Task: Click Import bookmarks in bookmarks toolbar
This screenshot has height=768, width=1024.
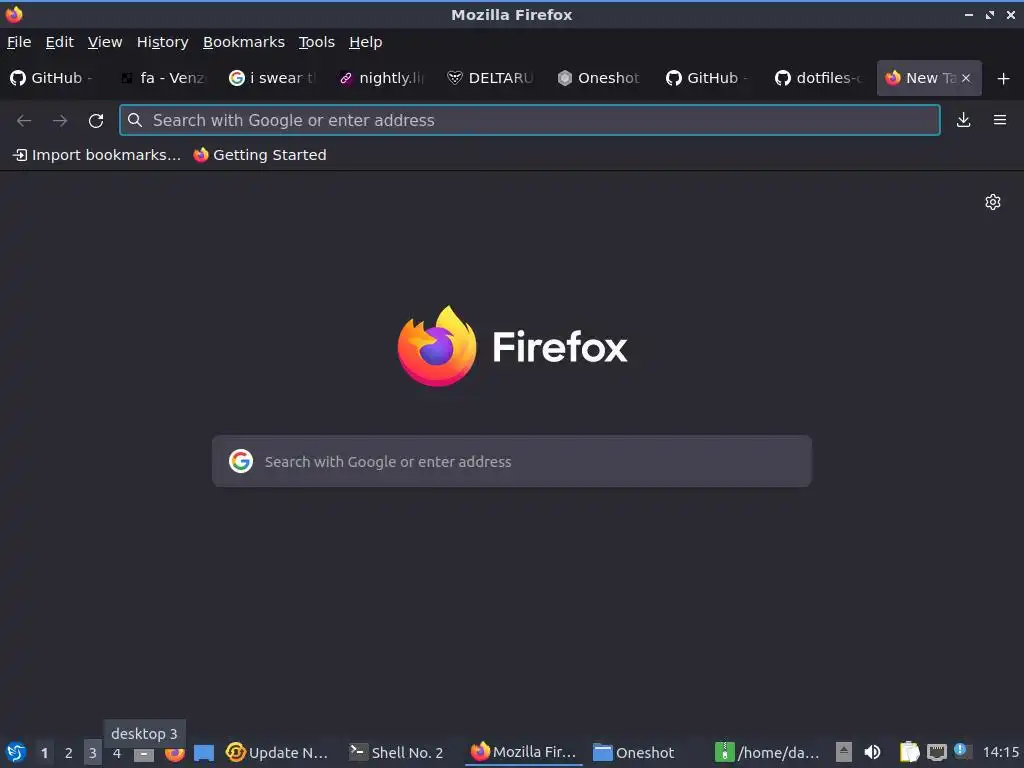Action: (97, 155)
